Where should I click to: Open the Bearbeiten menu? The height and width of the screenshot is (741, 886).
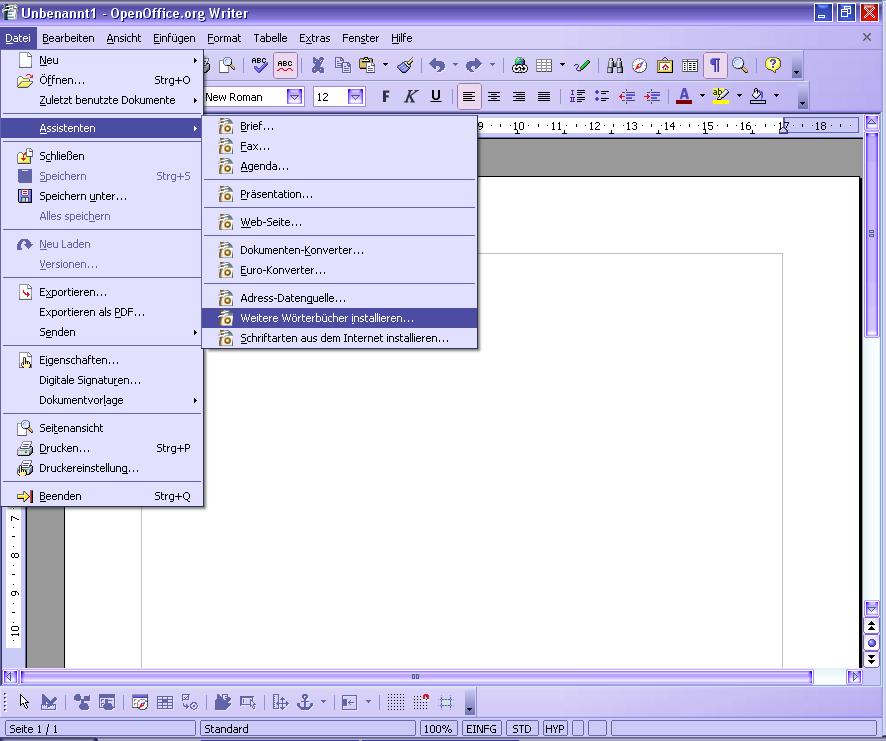tap(68, 38)
